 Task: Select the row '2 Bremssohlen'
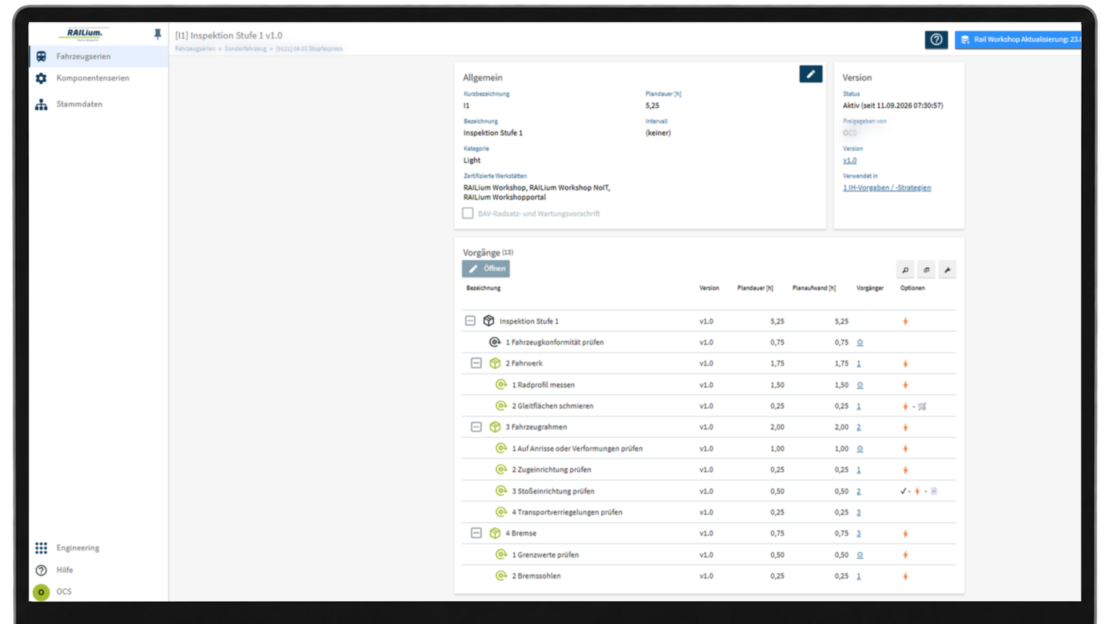pyautogui.click(x=709, y=576)
